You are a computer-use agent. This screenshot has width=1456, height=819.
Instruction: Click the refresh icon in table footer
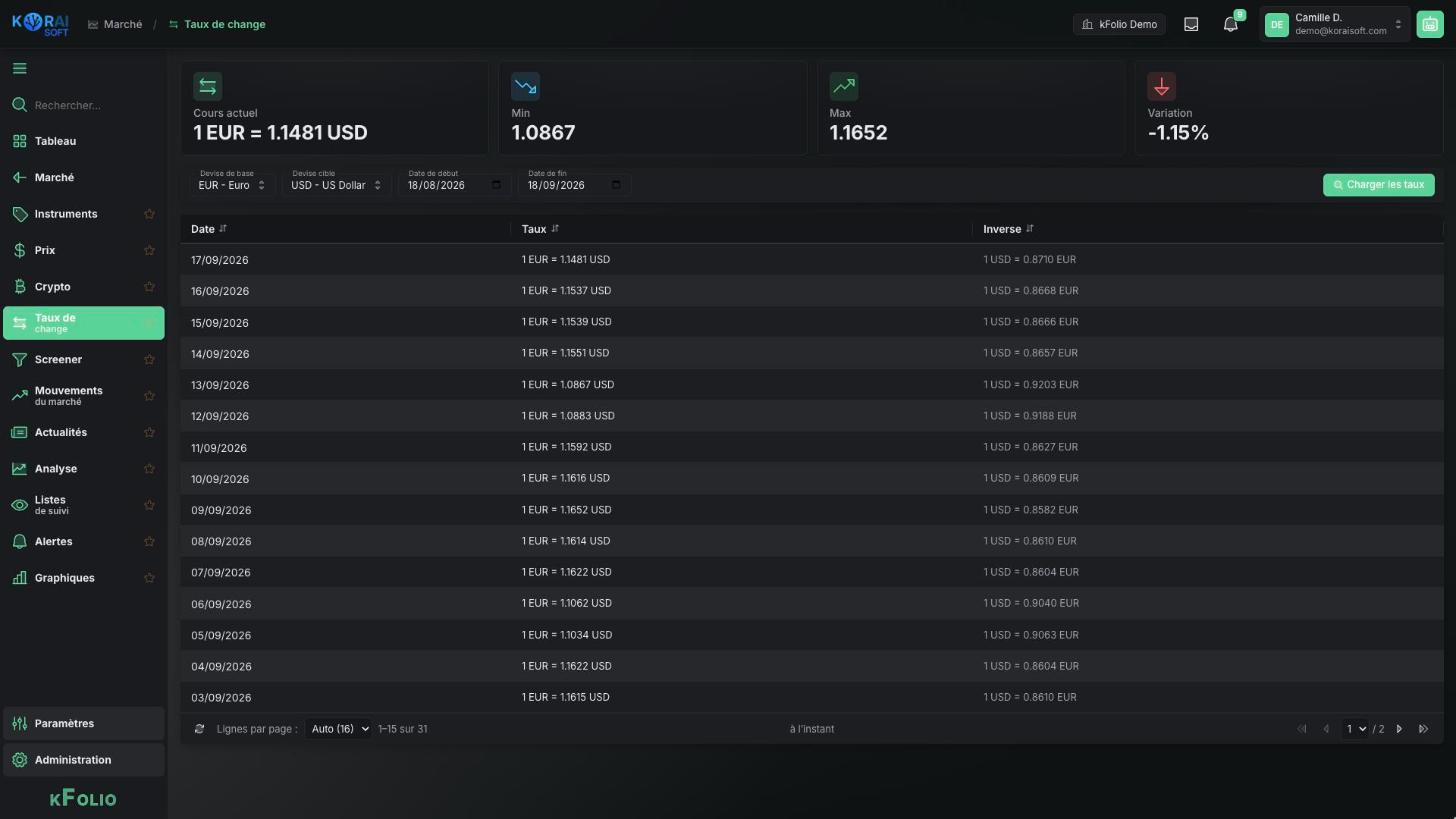click(199, 729)
